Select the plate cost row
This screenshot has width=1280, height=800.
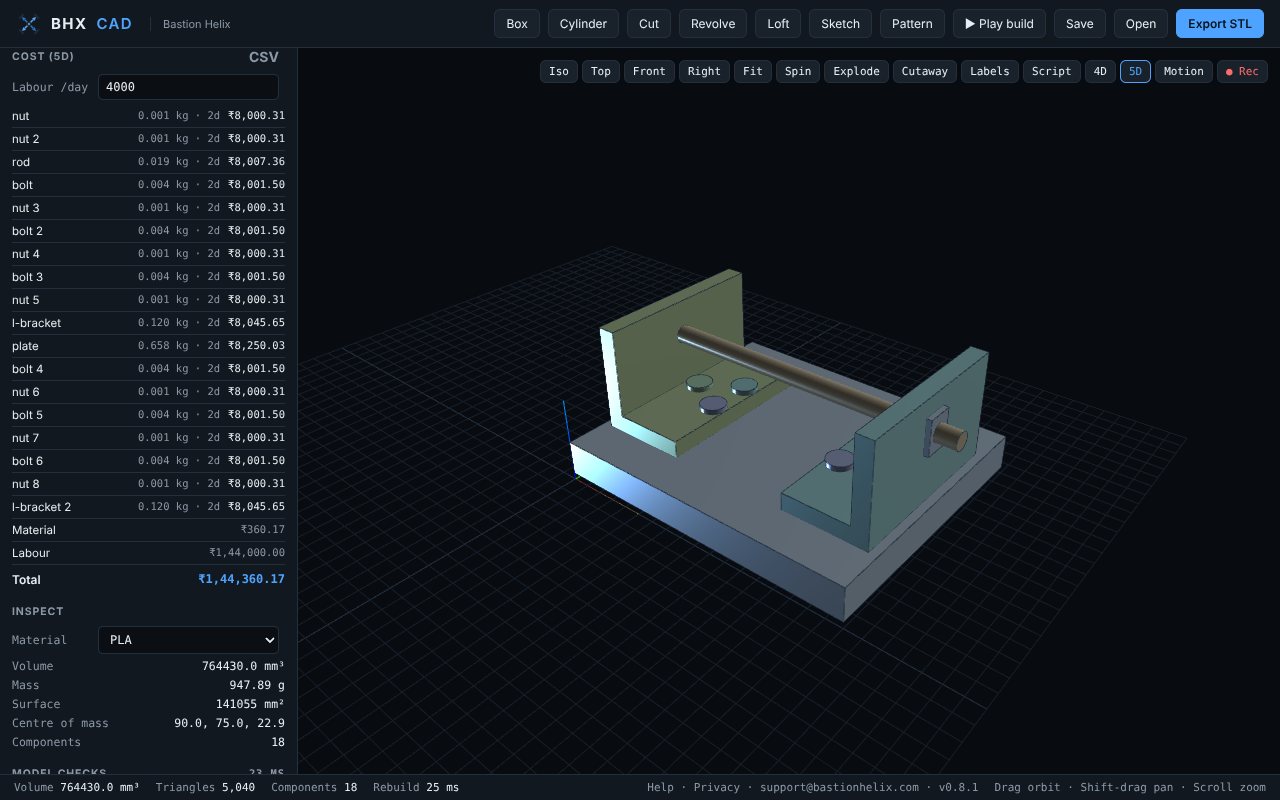point(148,346)
